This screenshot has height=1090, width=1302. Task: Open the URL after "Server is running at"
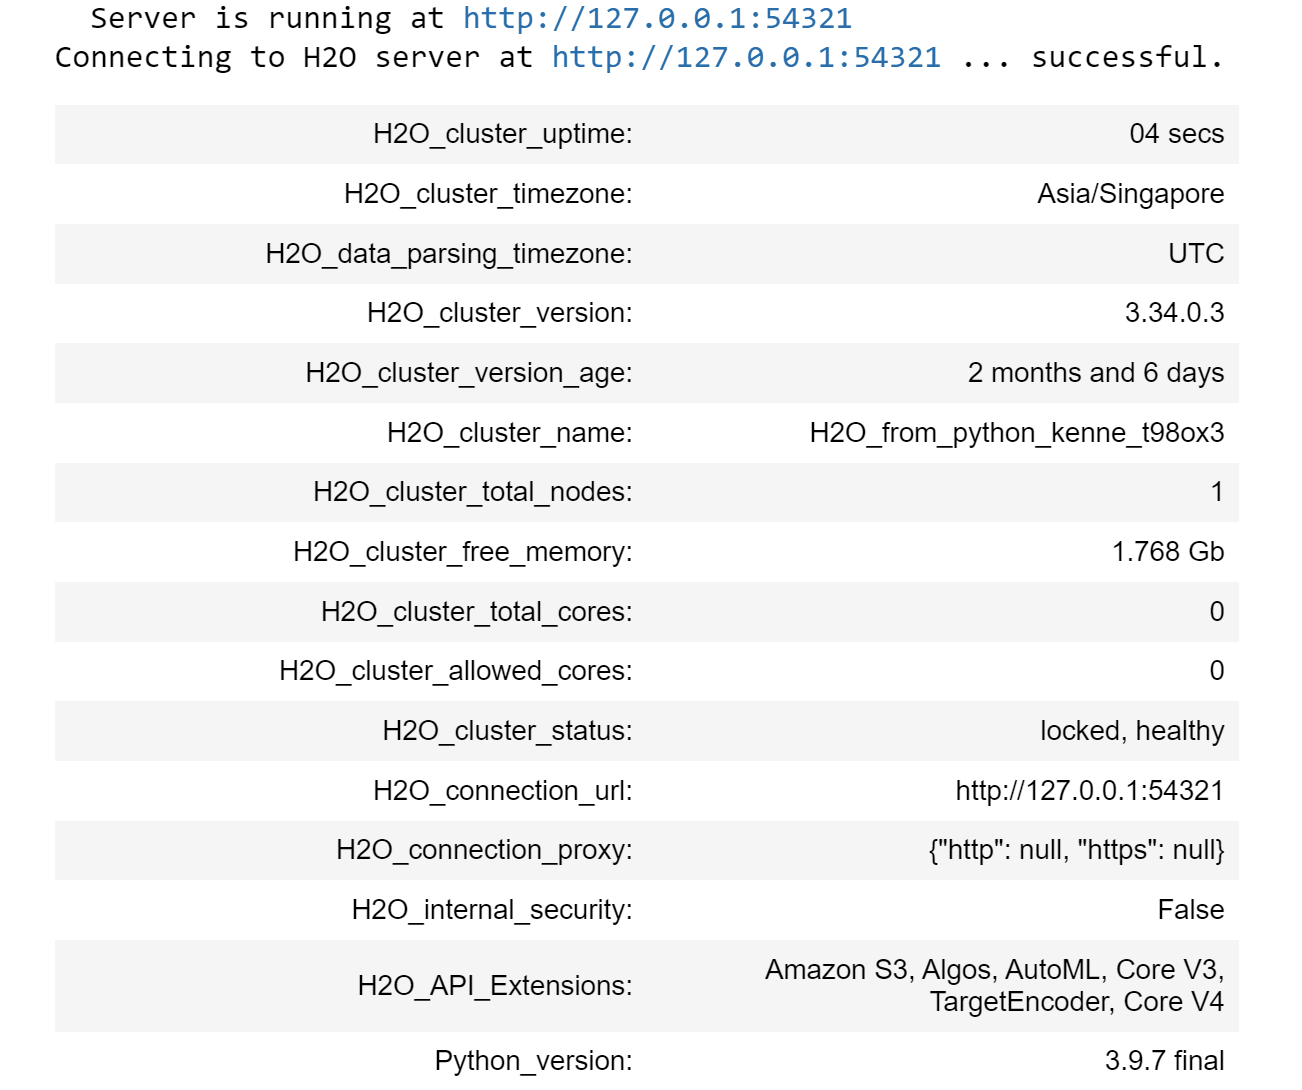pos(657,19)
